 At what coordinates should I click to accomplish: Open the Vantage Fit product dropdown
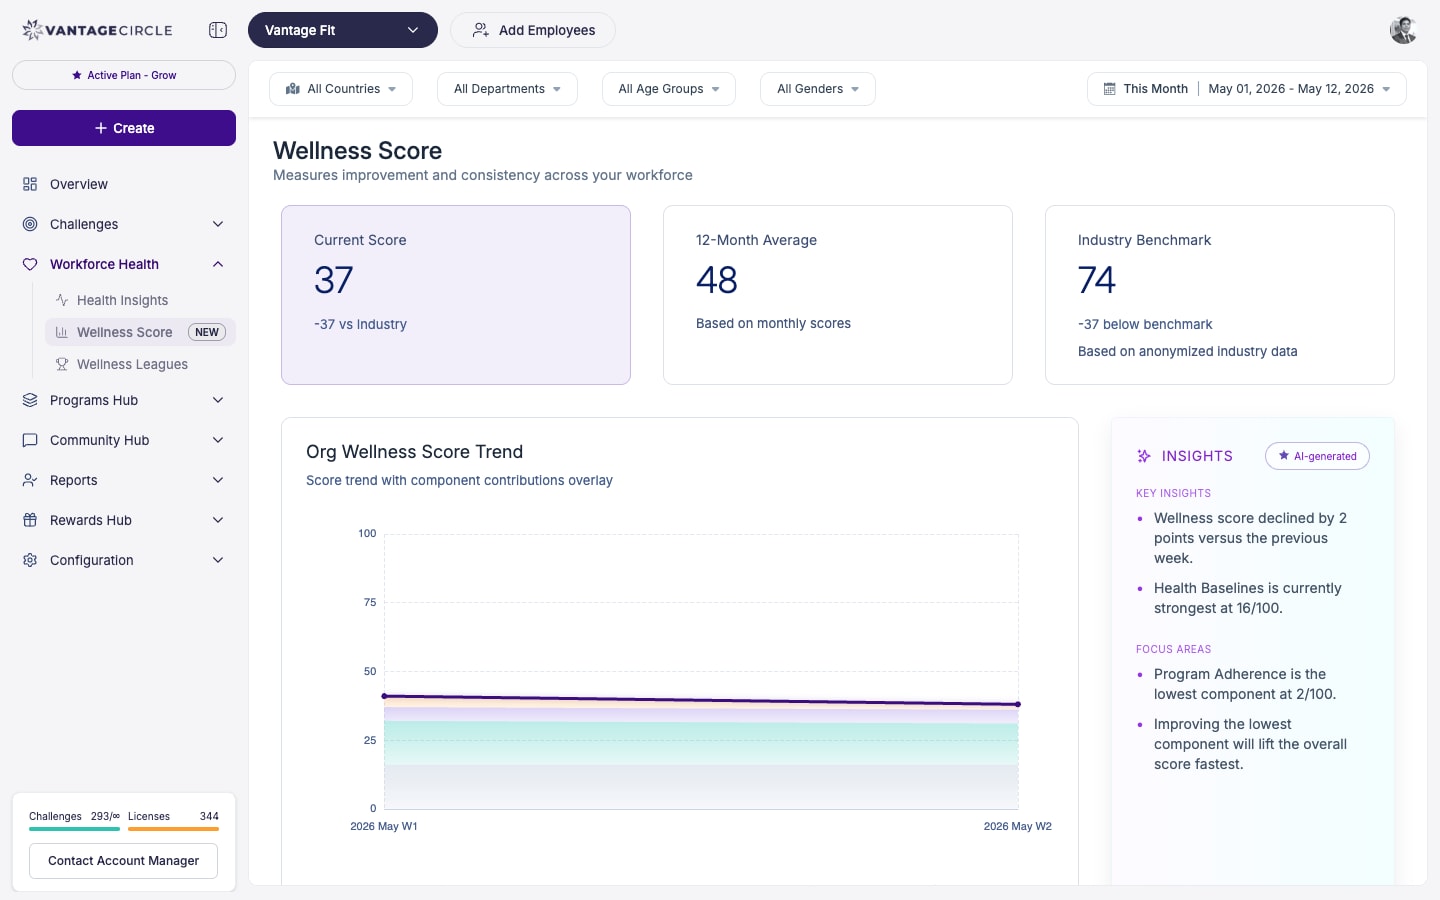tap(343, 30)
